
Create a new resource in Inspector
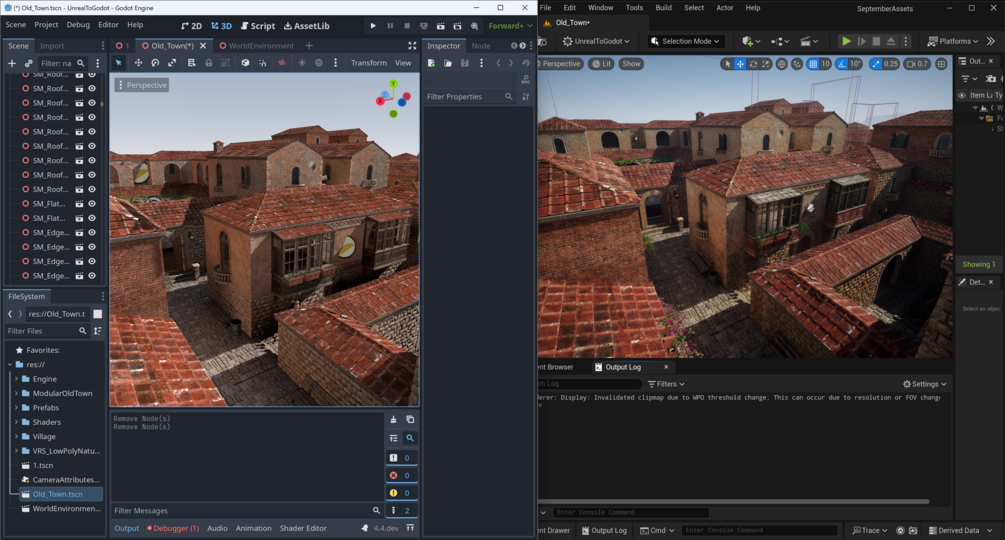click(x=431, y=63)
